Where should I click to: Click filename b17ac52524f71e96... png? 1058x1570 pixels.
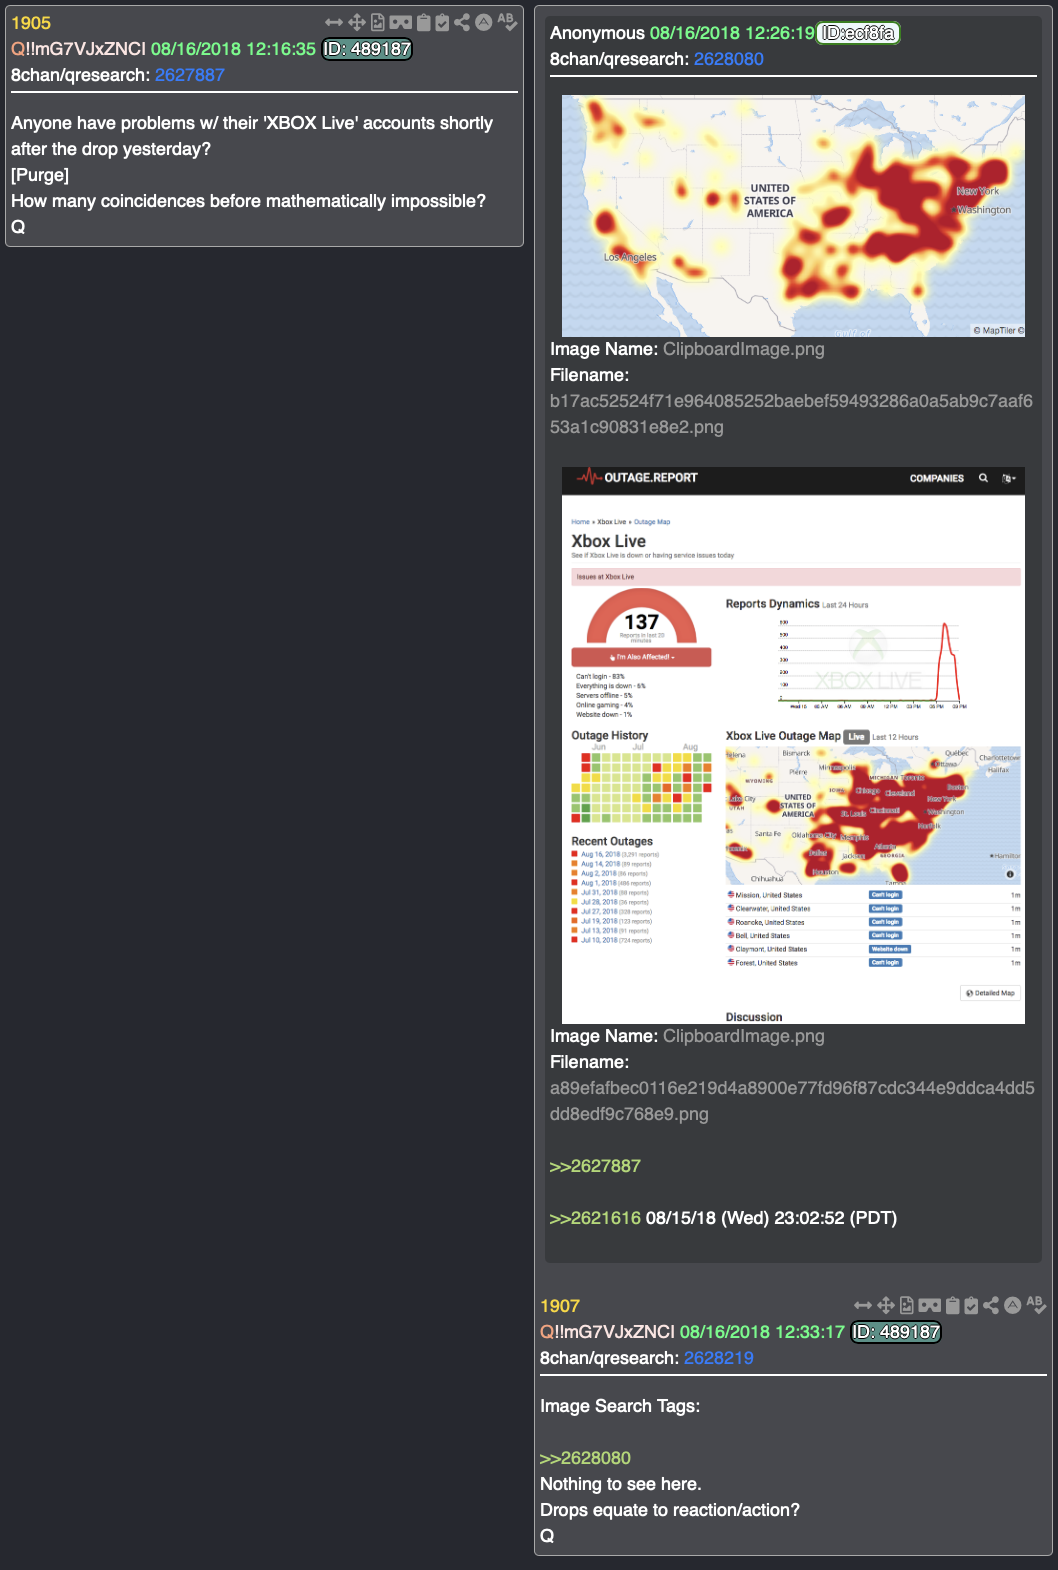point(791,414)
